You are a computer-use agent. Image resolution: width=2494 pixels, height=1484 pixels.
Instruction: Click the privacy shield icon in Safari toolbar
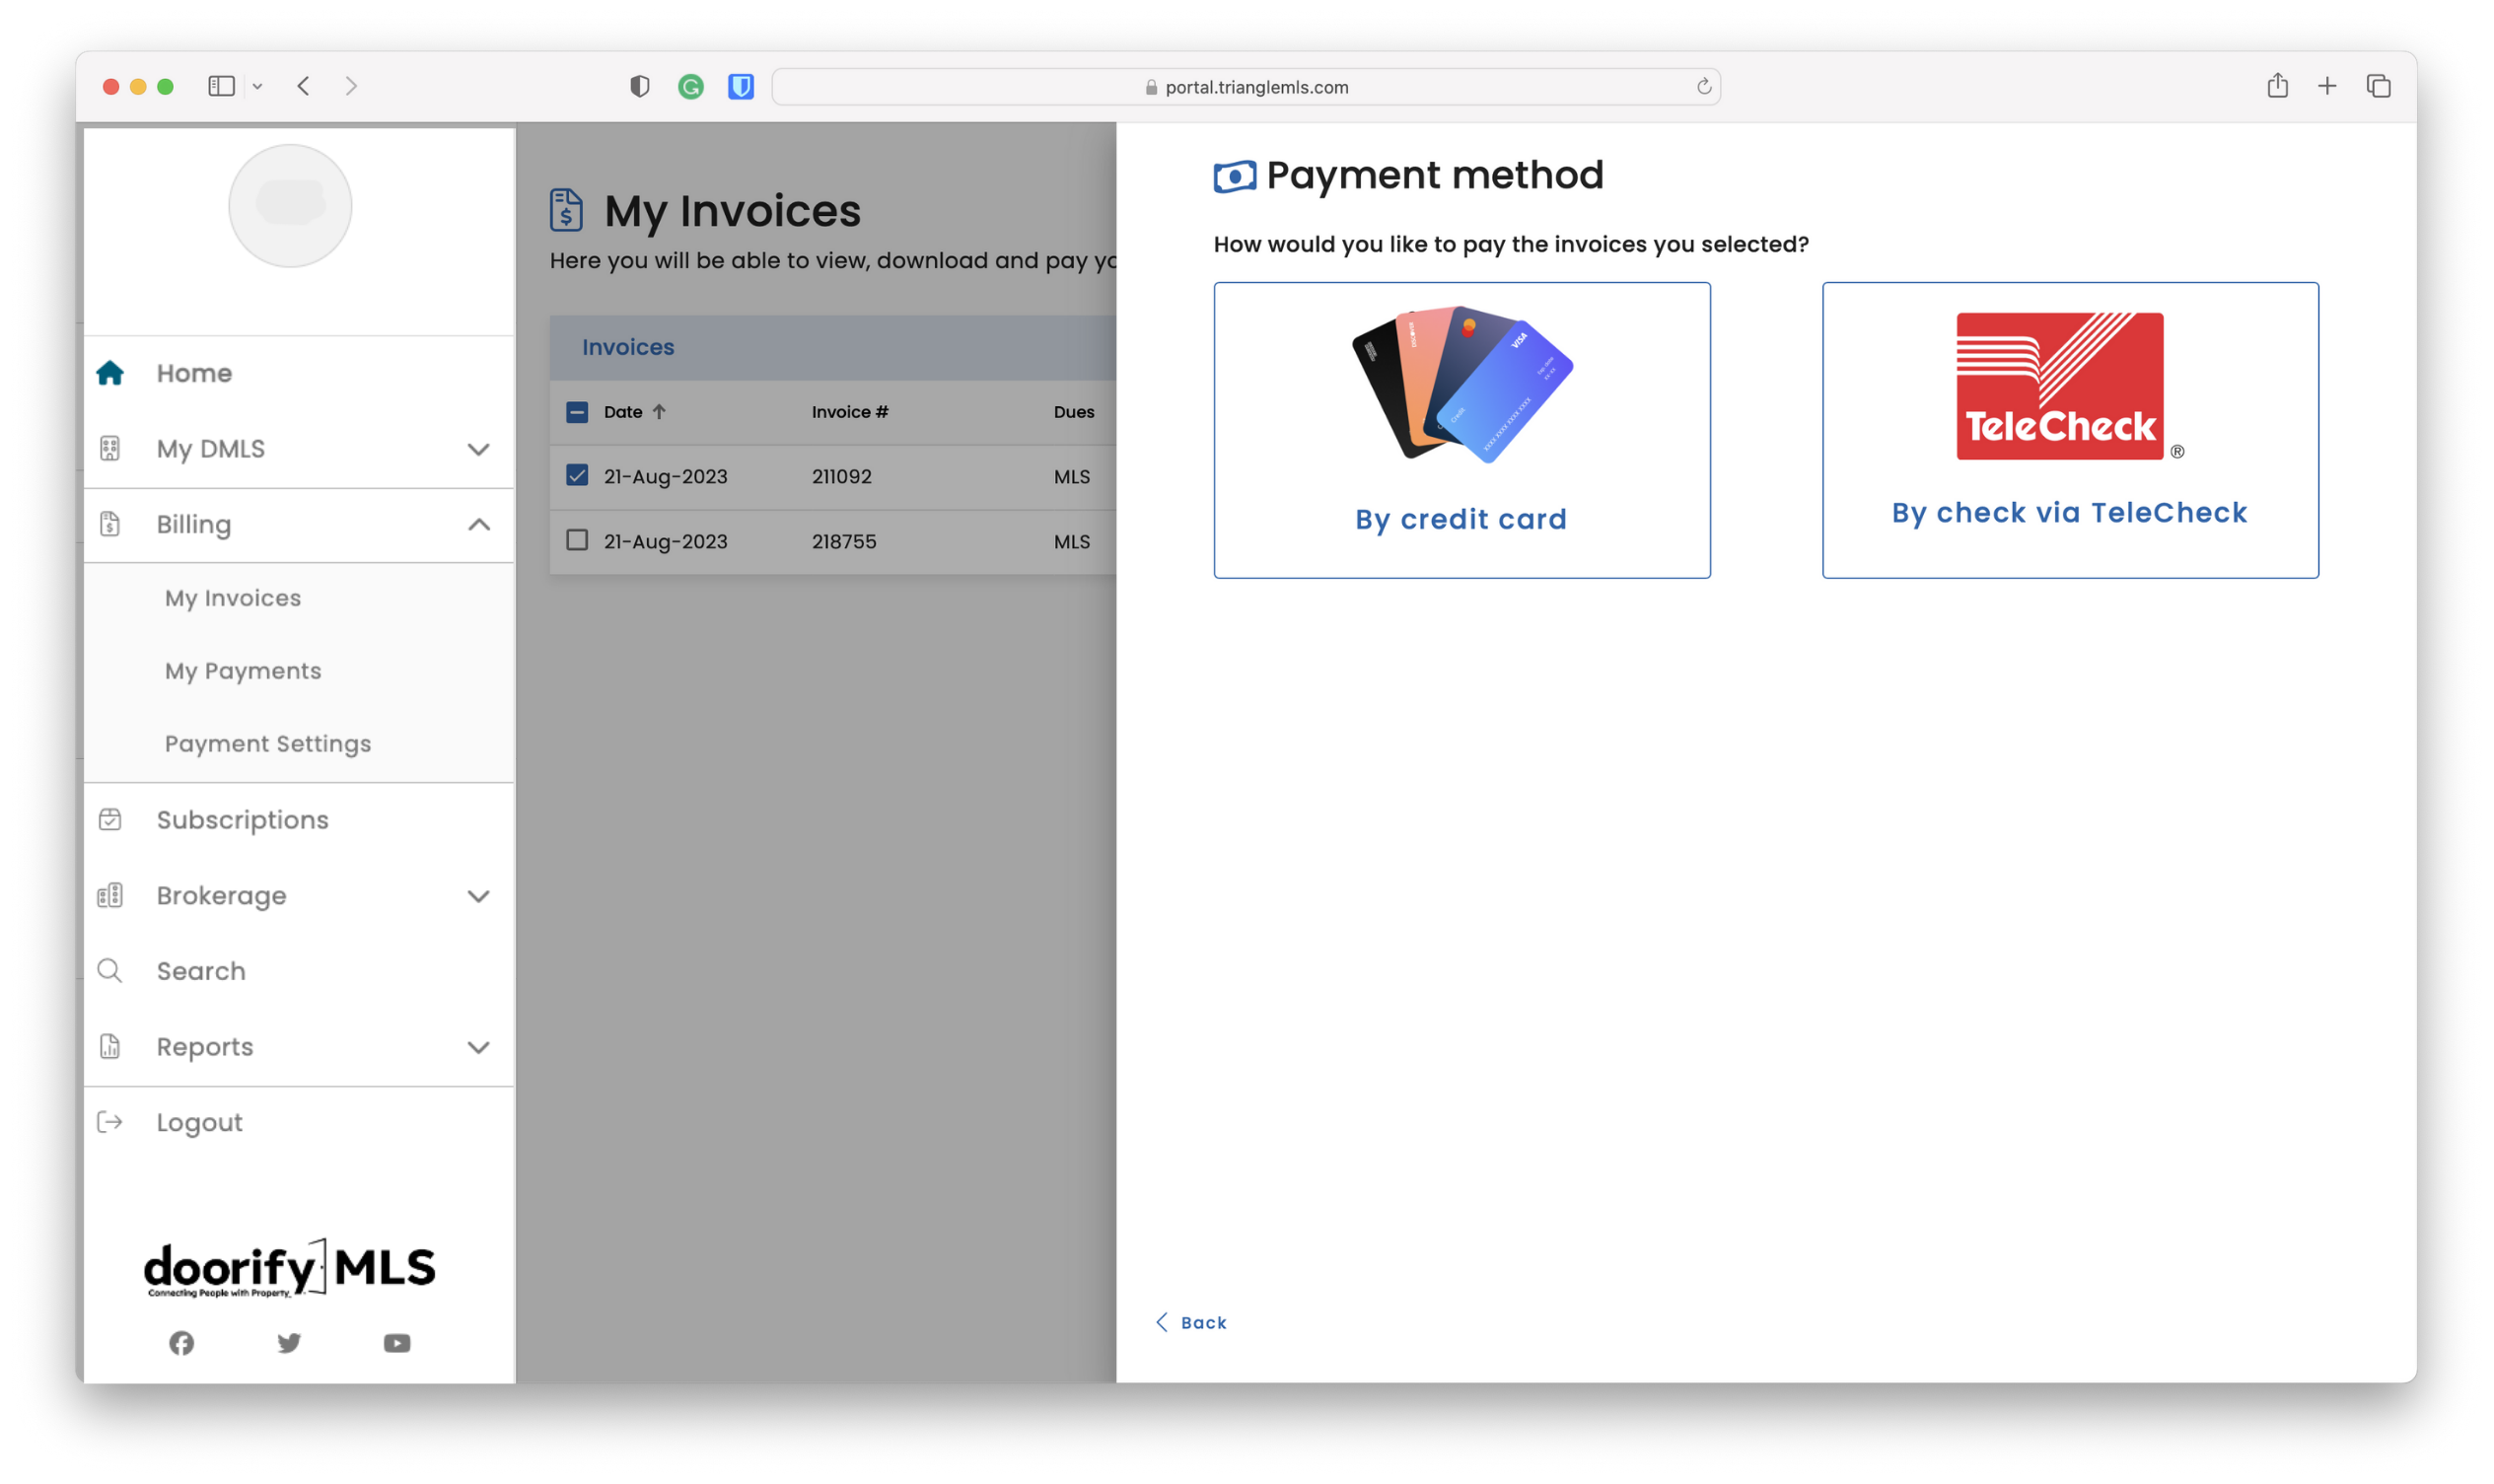tap(640, 86)
